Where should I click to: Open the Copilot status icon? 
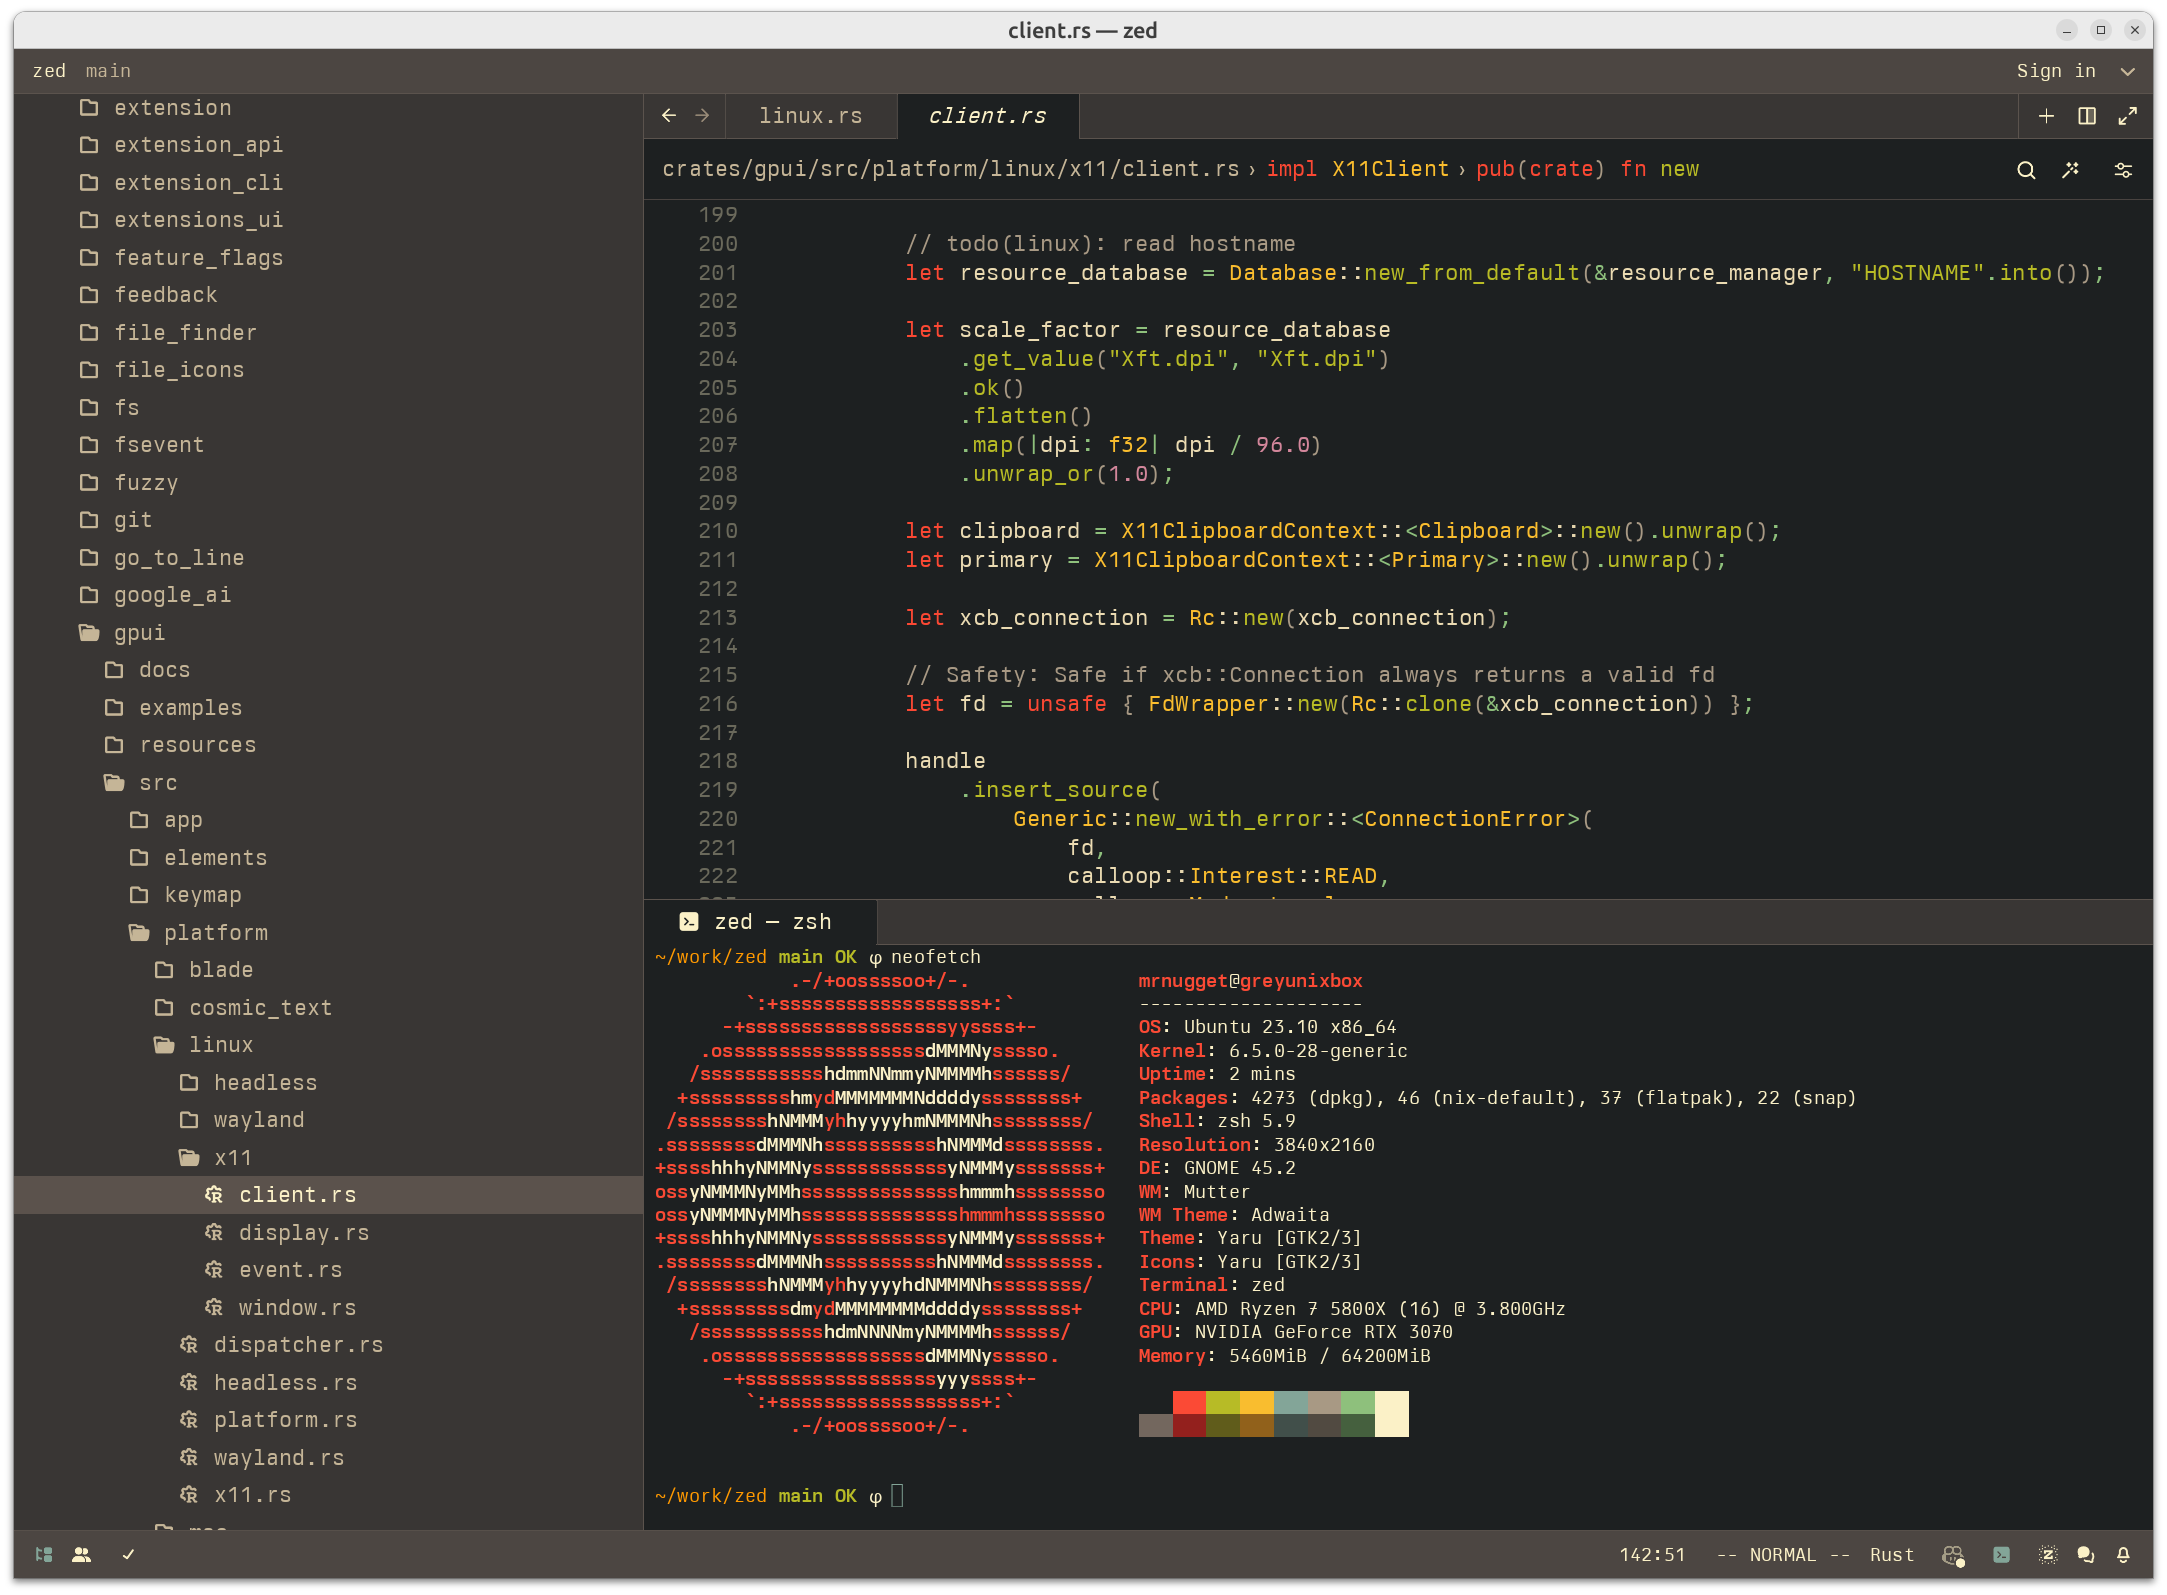click(1953, 1555)
